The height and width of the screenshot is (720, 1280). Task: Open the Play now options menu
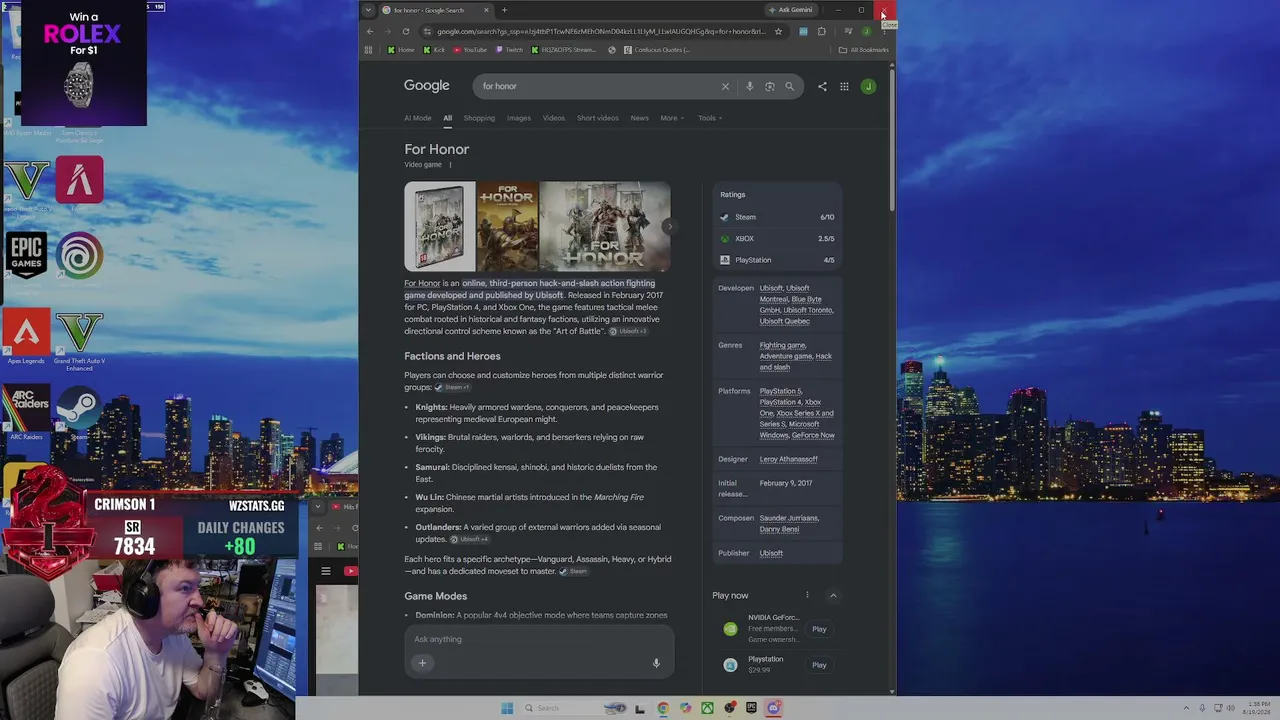coord(807,595)
